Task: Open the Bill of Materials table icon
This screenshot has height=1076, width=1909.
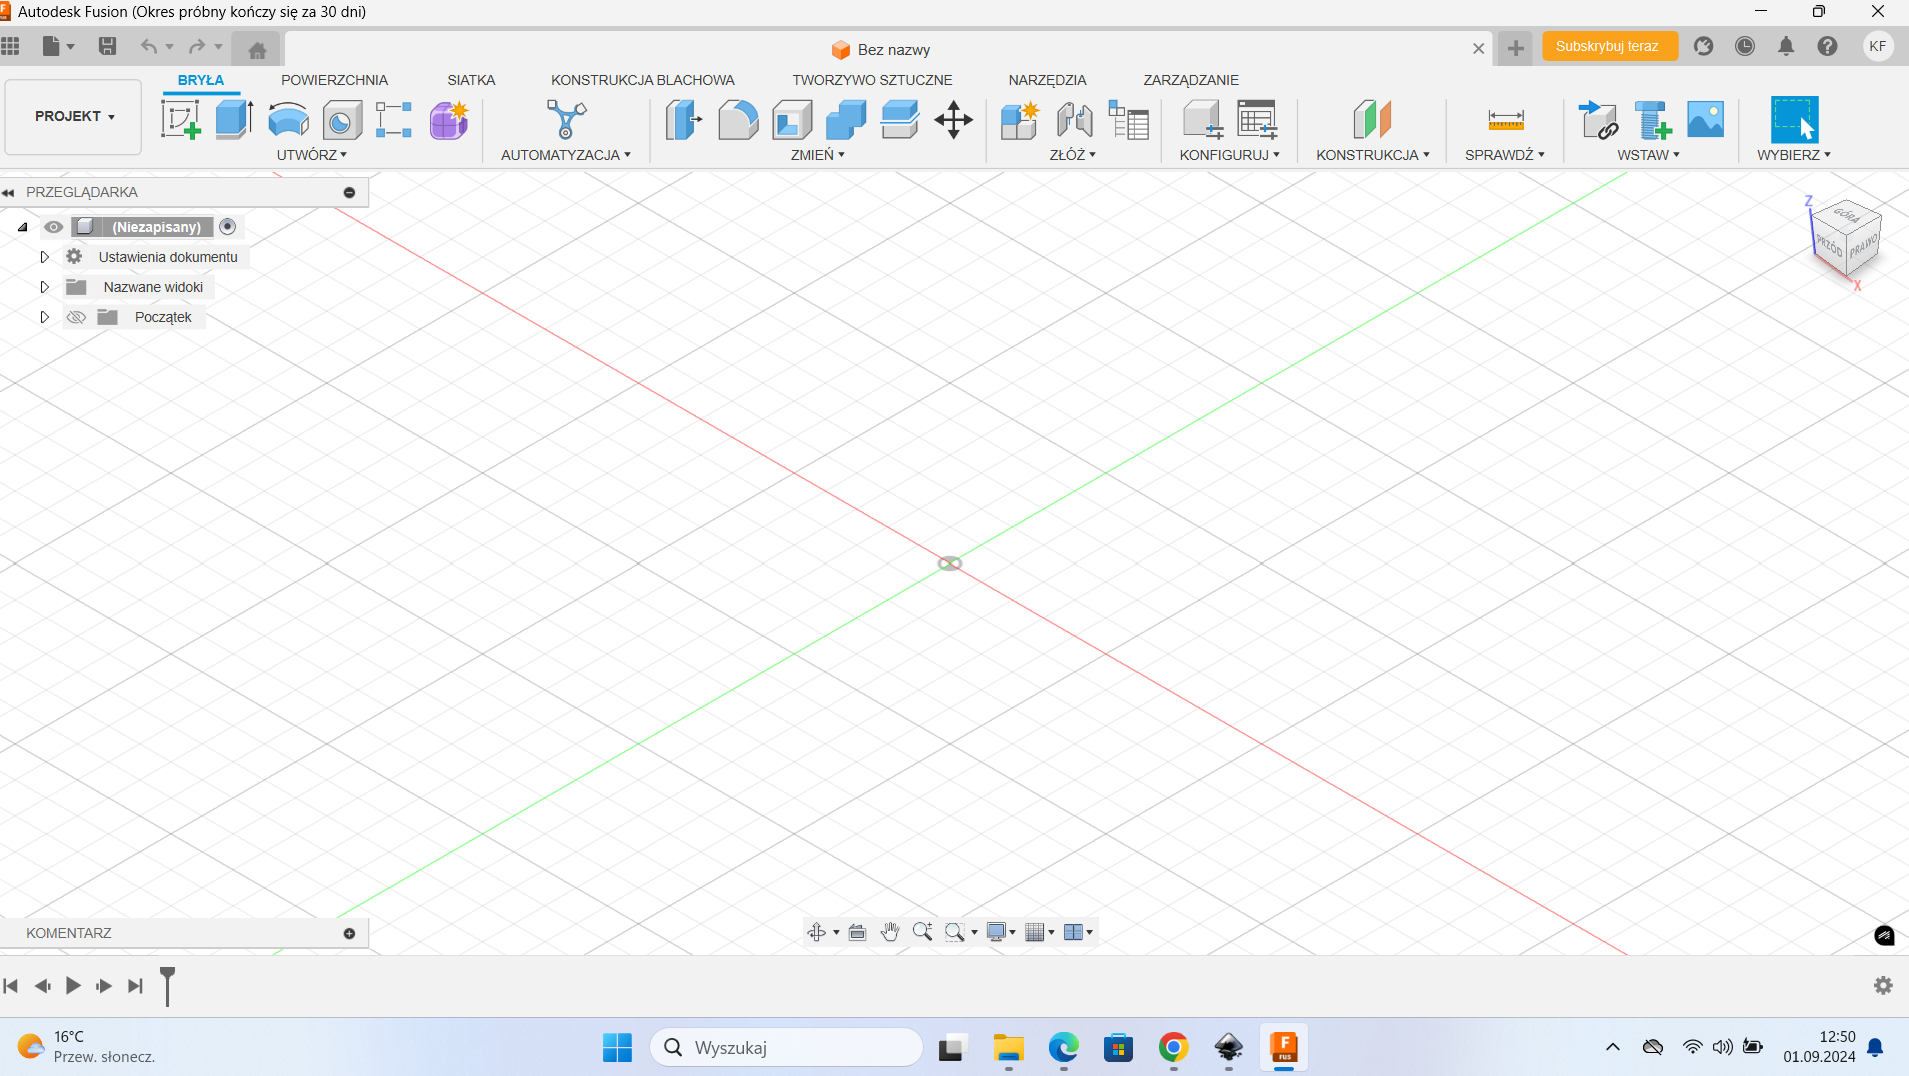Action: pyautogui.click(x=1128, y=120)
